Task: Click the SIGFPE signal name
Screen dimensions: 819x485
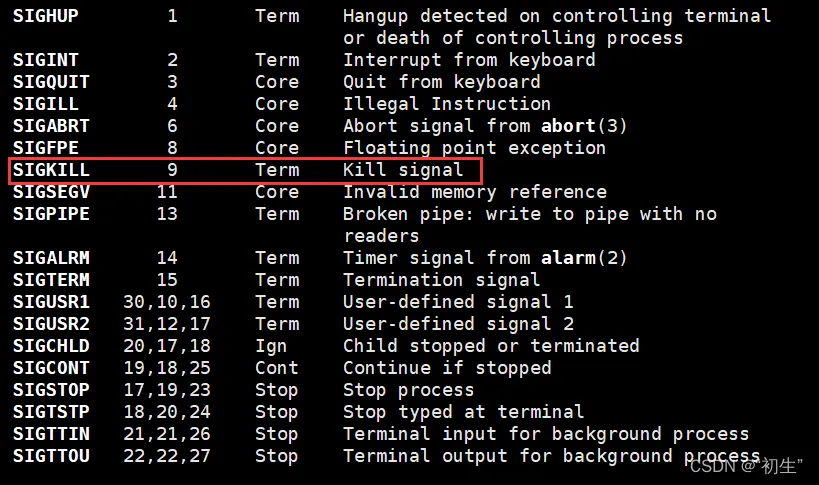Action: 45,148
